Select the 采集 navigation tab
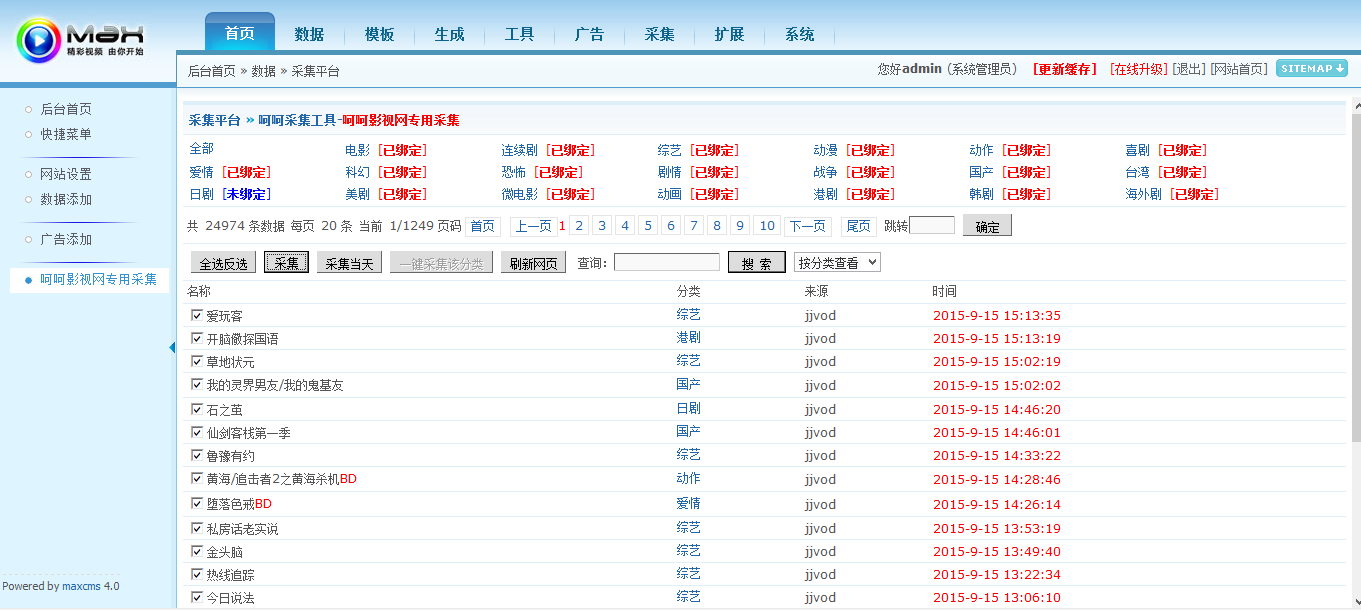The width and height of the screenshot is (1361, 610). point(659,33)
